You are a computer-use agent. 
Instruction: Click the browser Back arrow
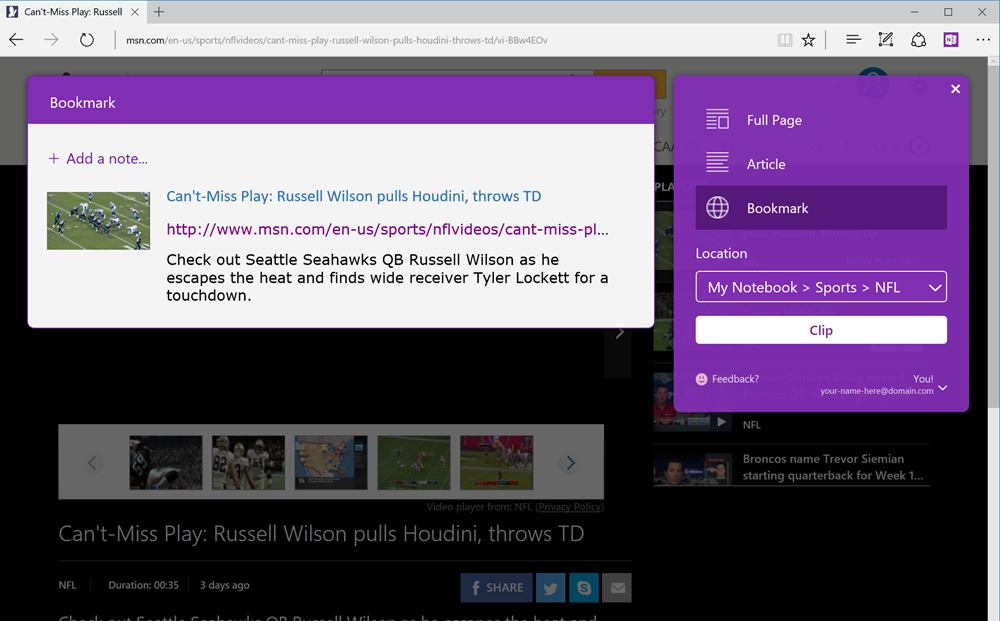(x=17, y=40)
